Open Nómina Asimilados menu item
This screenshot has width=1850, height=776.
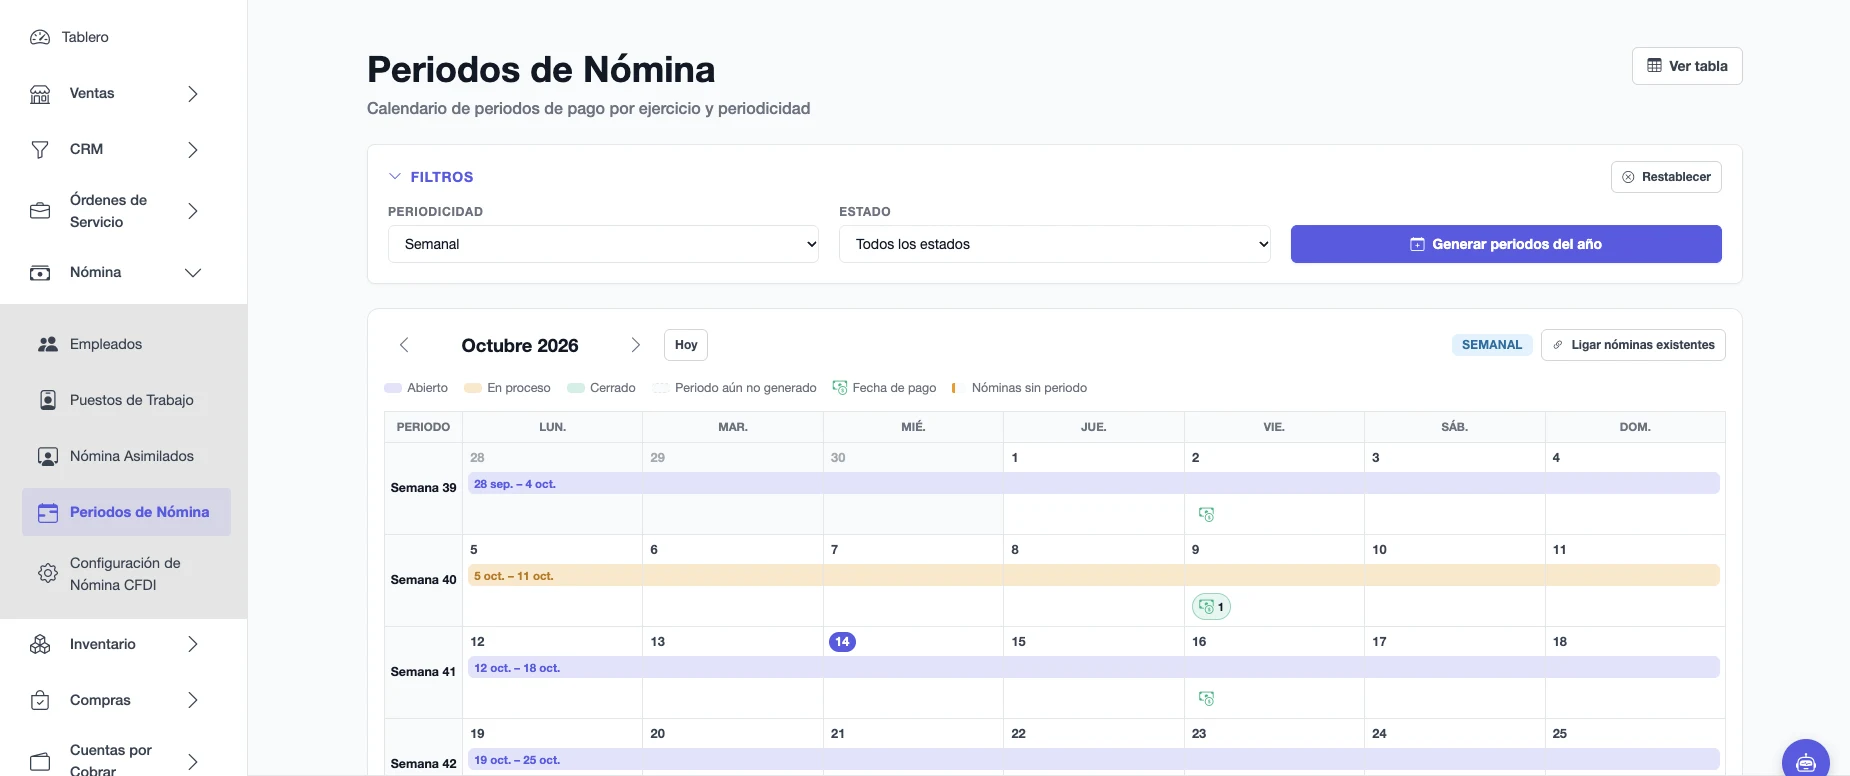[x=126, y=456]
